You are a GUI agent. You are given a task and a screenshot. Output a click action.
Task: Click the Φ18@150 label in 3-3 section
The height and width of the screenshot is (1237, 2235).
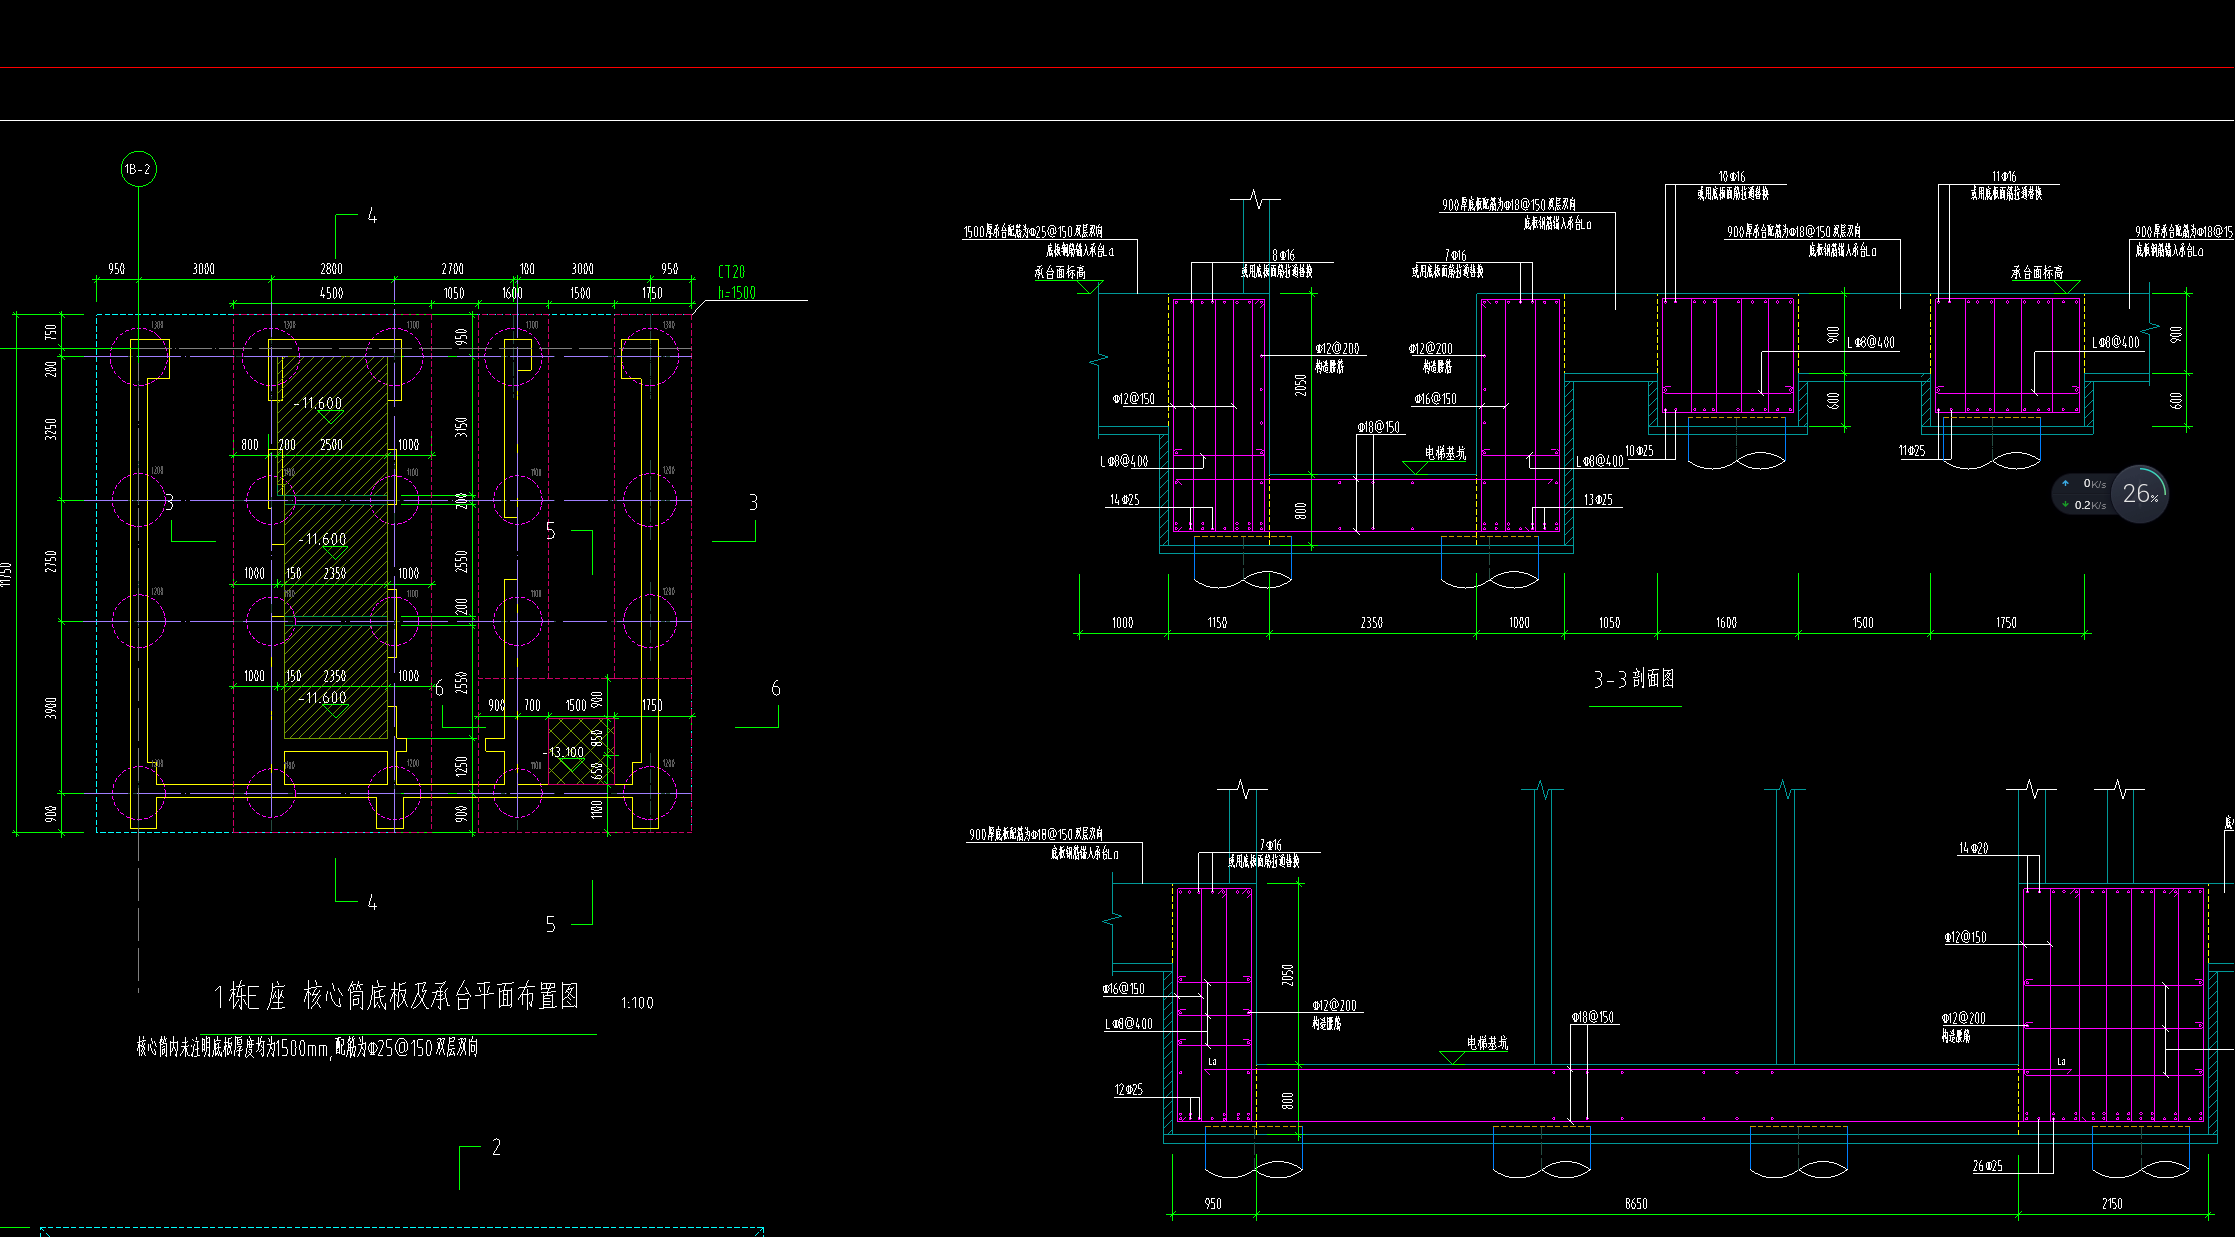coord(1378,427)
